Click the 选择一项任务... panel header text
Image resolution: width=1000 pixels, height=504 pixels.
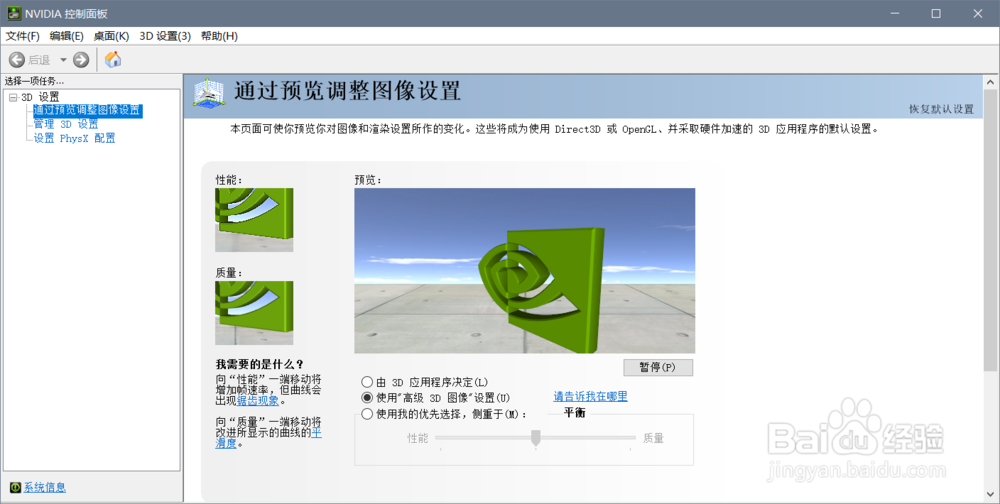34,81
